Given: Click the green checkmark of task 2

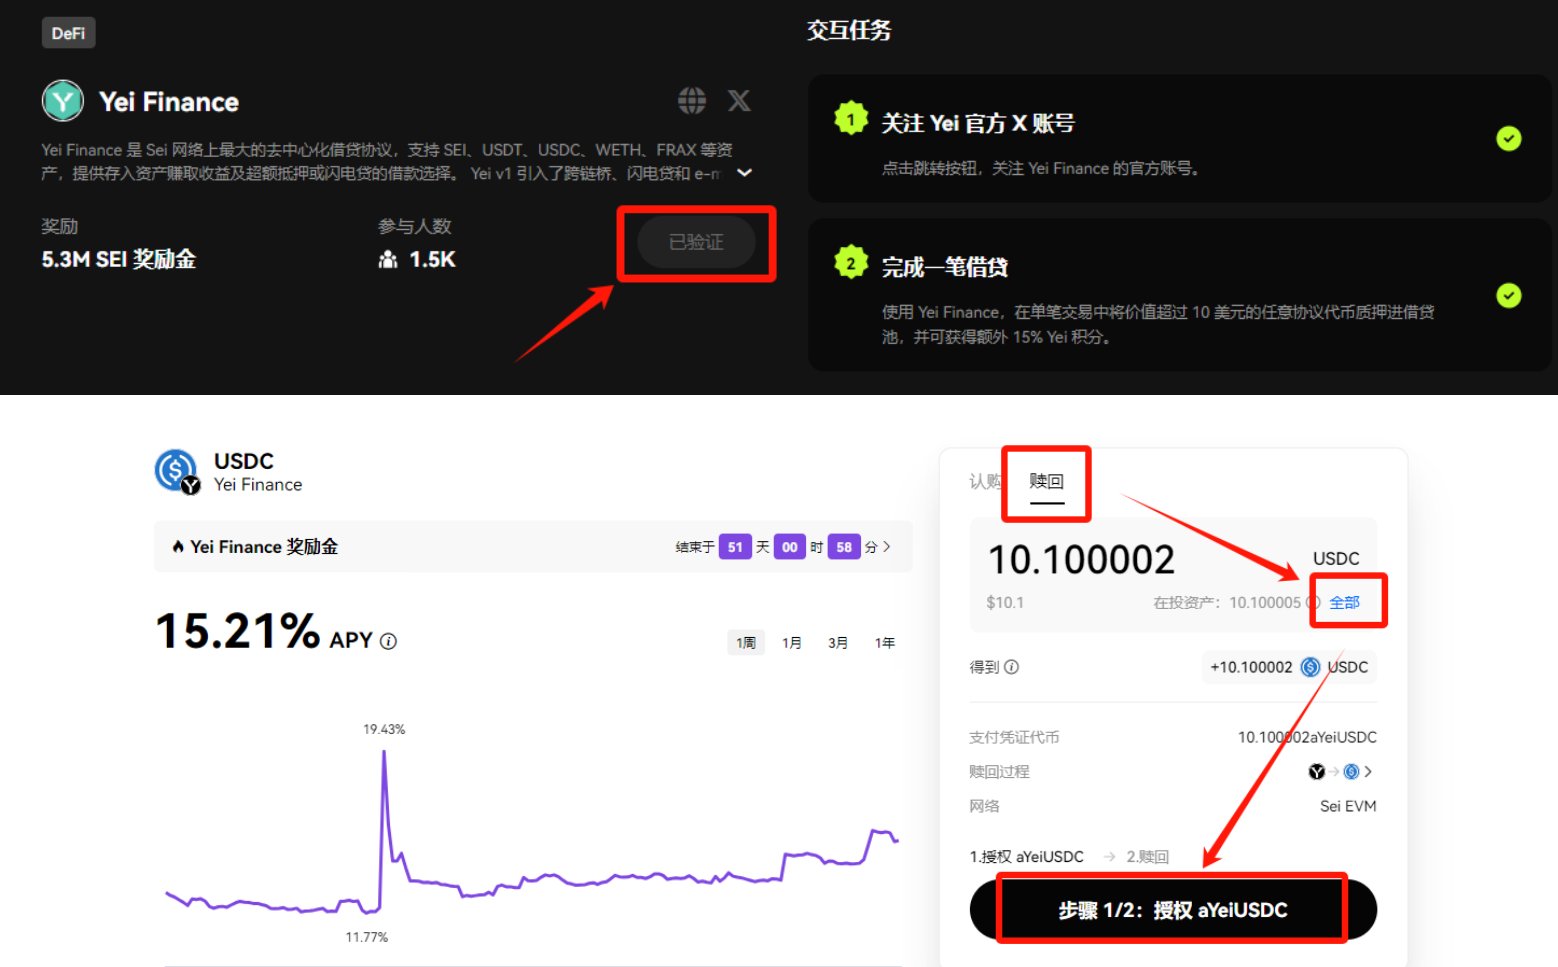Looking at the screenshot, I should tap(1508, 296).
